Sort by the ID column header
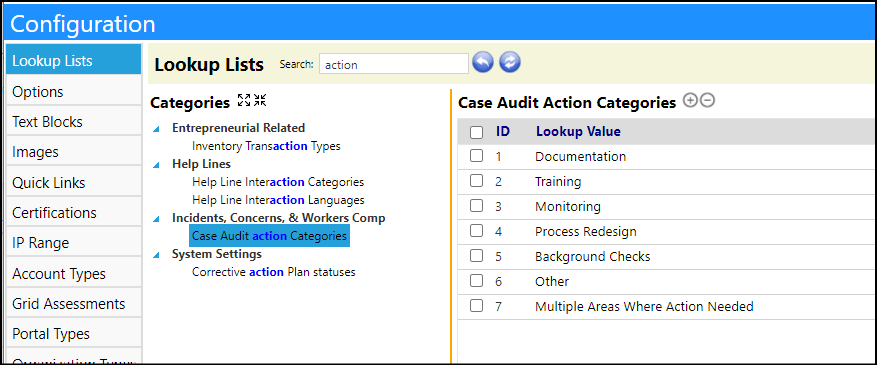This screenshot has width=877, height=365. tap(502, 131)
